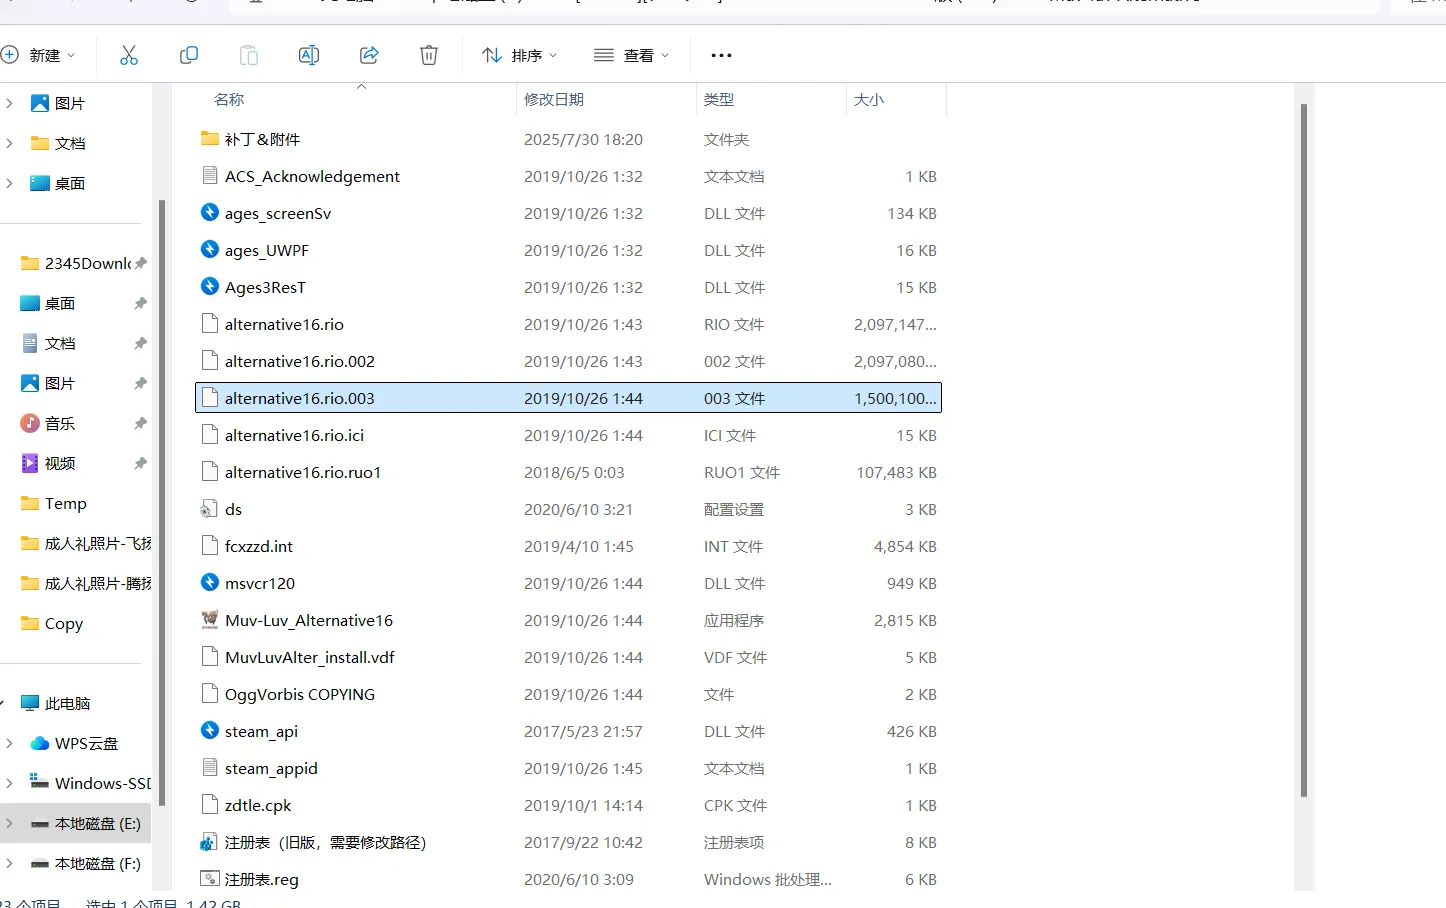Click the Share icon in toolbar
The width and height of the screenshot is (1446, 908).
click(369, 55)
